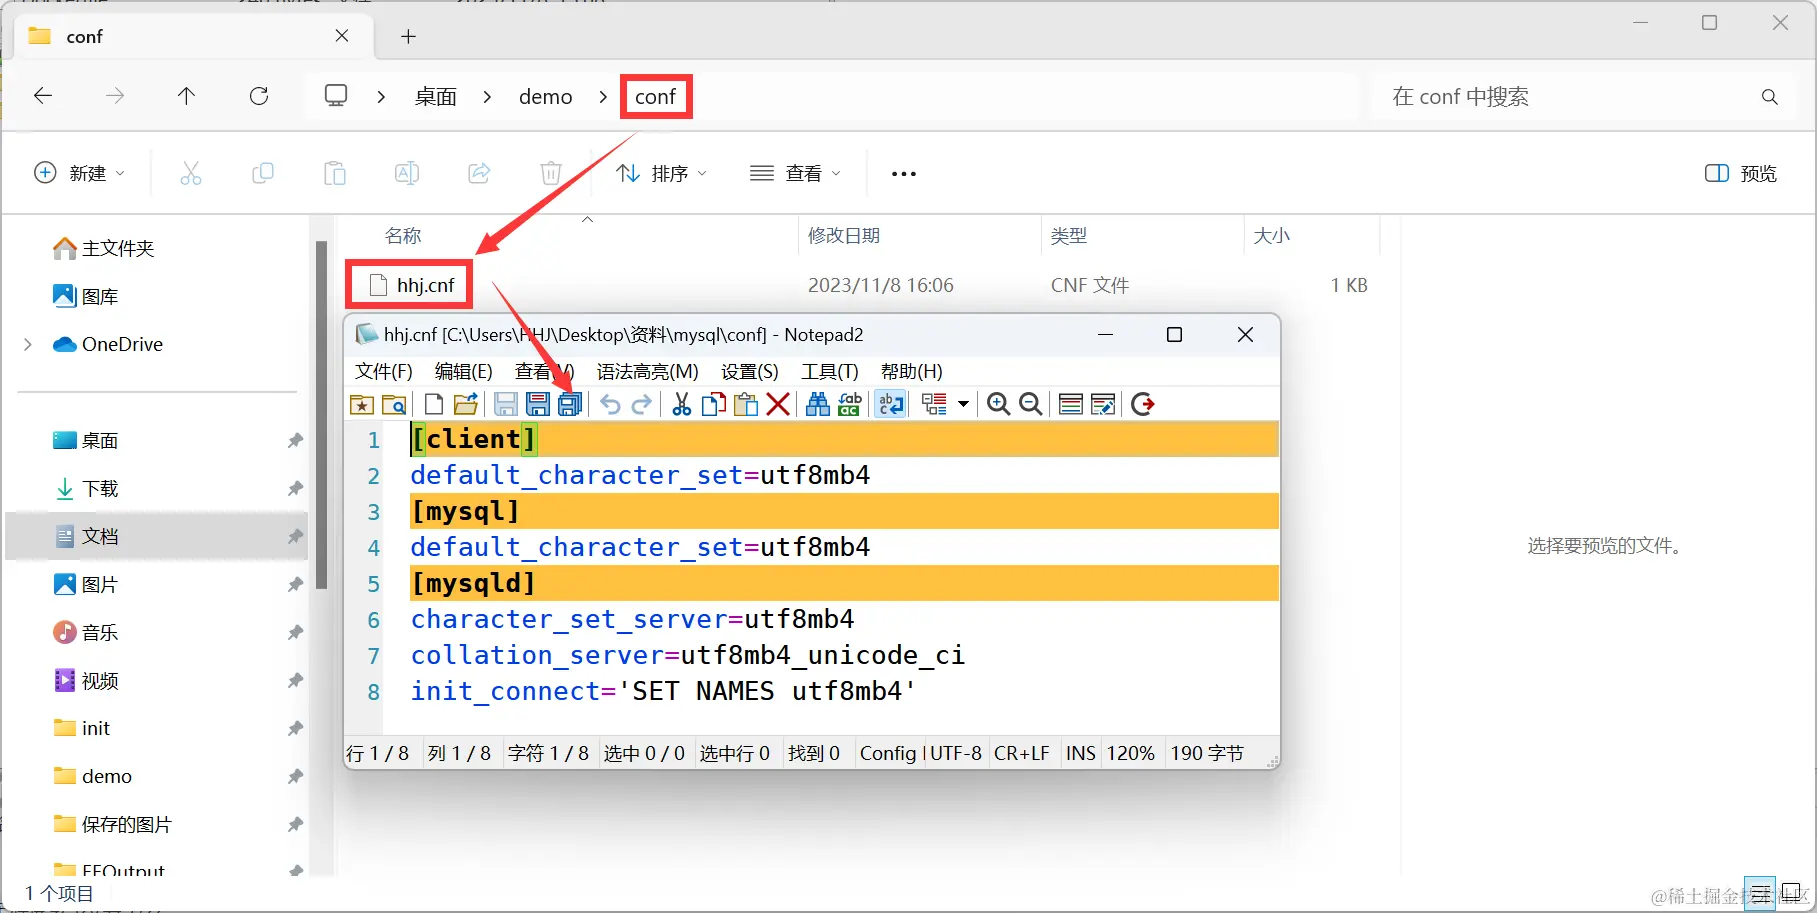This screenshot has height=913, width=1817.
Task: Click the grayed-out save icon in Notepad2
Action: pyautogui.click(x=506, y=404)
